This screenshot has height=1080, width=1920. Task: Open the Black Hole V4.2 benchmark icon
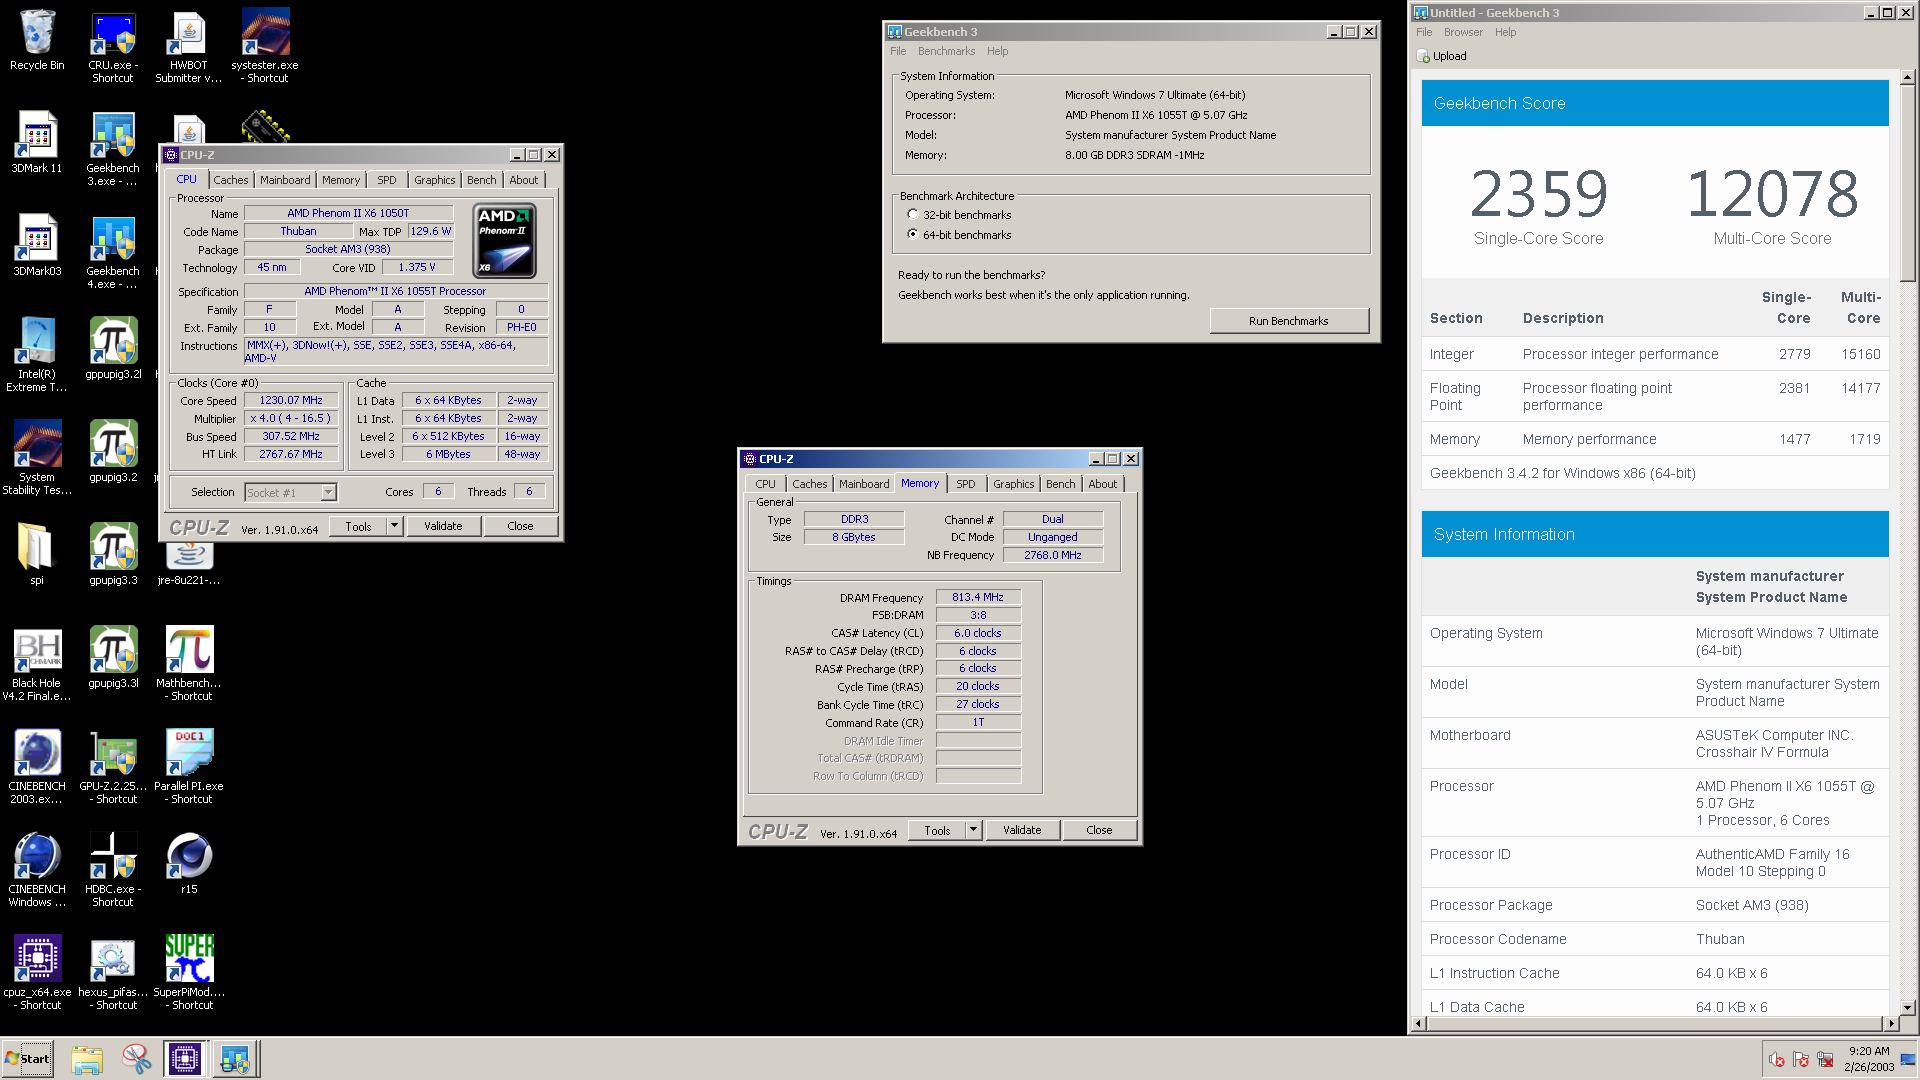point(37,664)
